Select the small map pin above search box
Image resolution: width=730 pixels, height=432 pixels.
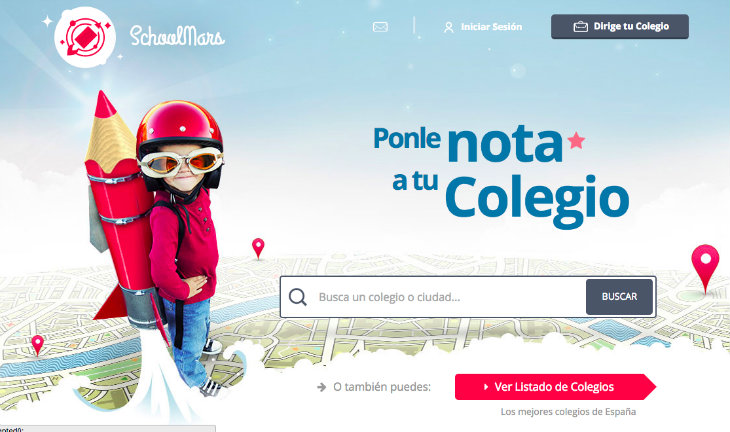click(x=258, y=248)
